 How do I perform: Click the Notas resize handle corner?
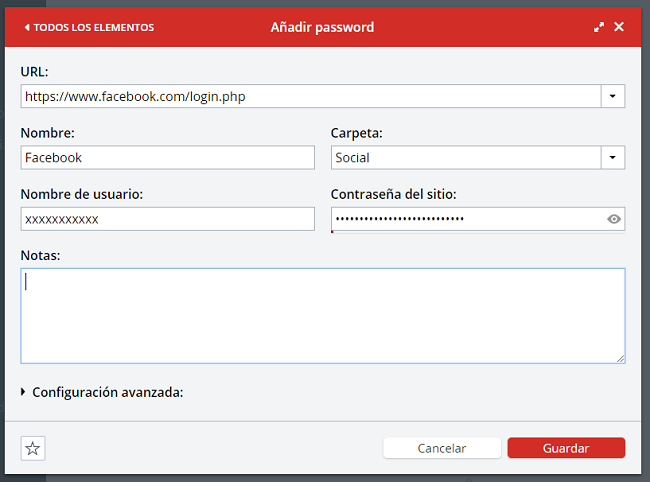[x=620, y=358]
